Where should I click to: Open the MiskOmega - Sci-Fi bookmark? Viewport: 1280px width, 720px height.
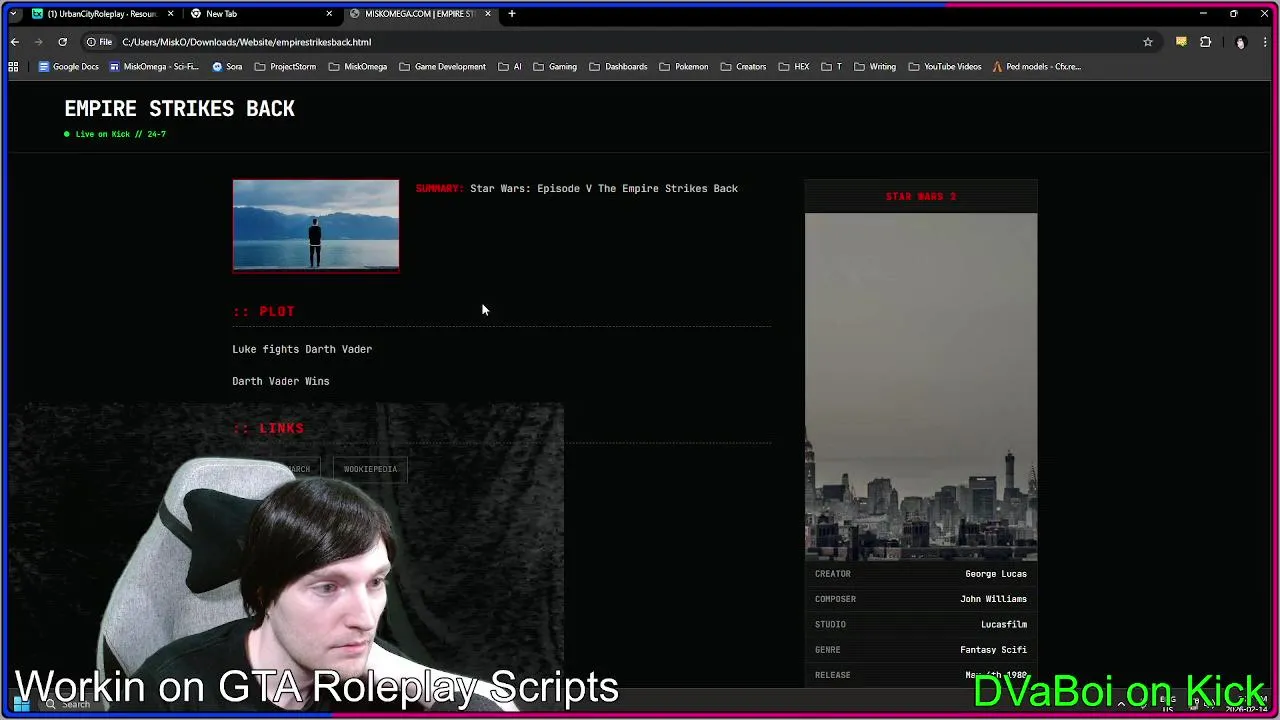pos(154,67)
